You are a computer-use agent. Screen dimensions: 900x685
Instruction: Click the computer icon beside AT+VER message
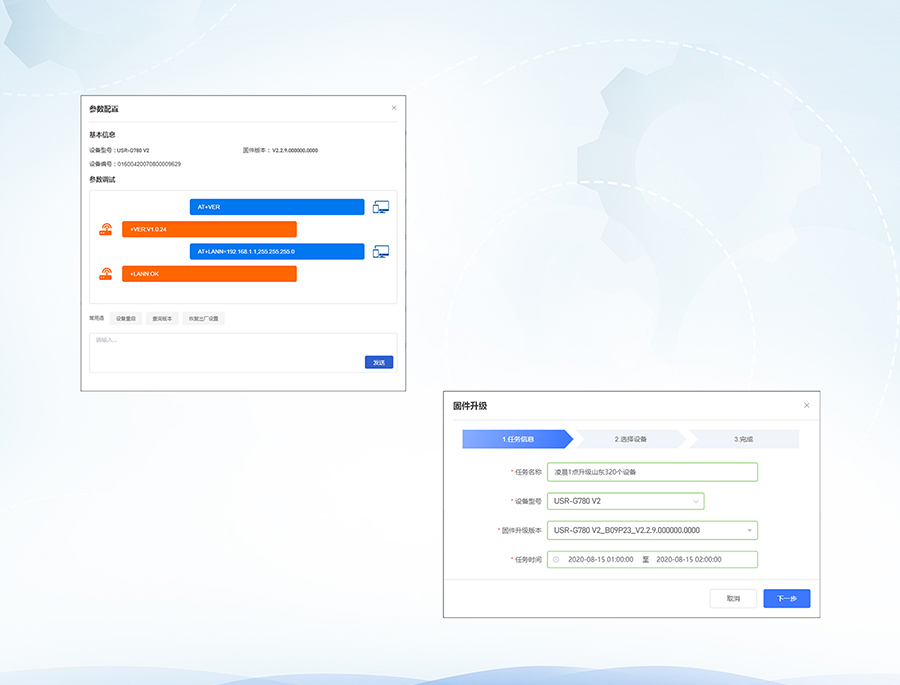380,207
